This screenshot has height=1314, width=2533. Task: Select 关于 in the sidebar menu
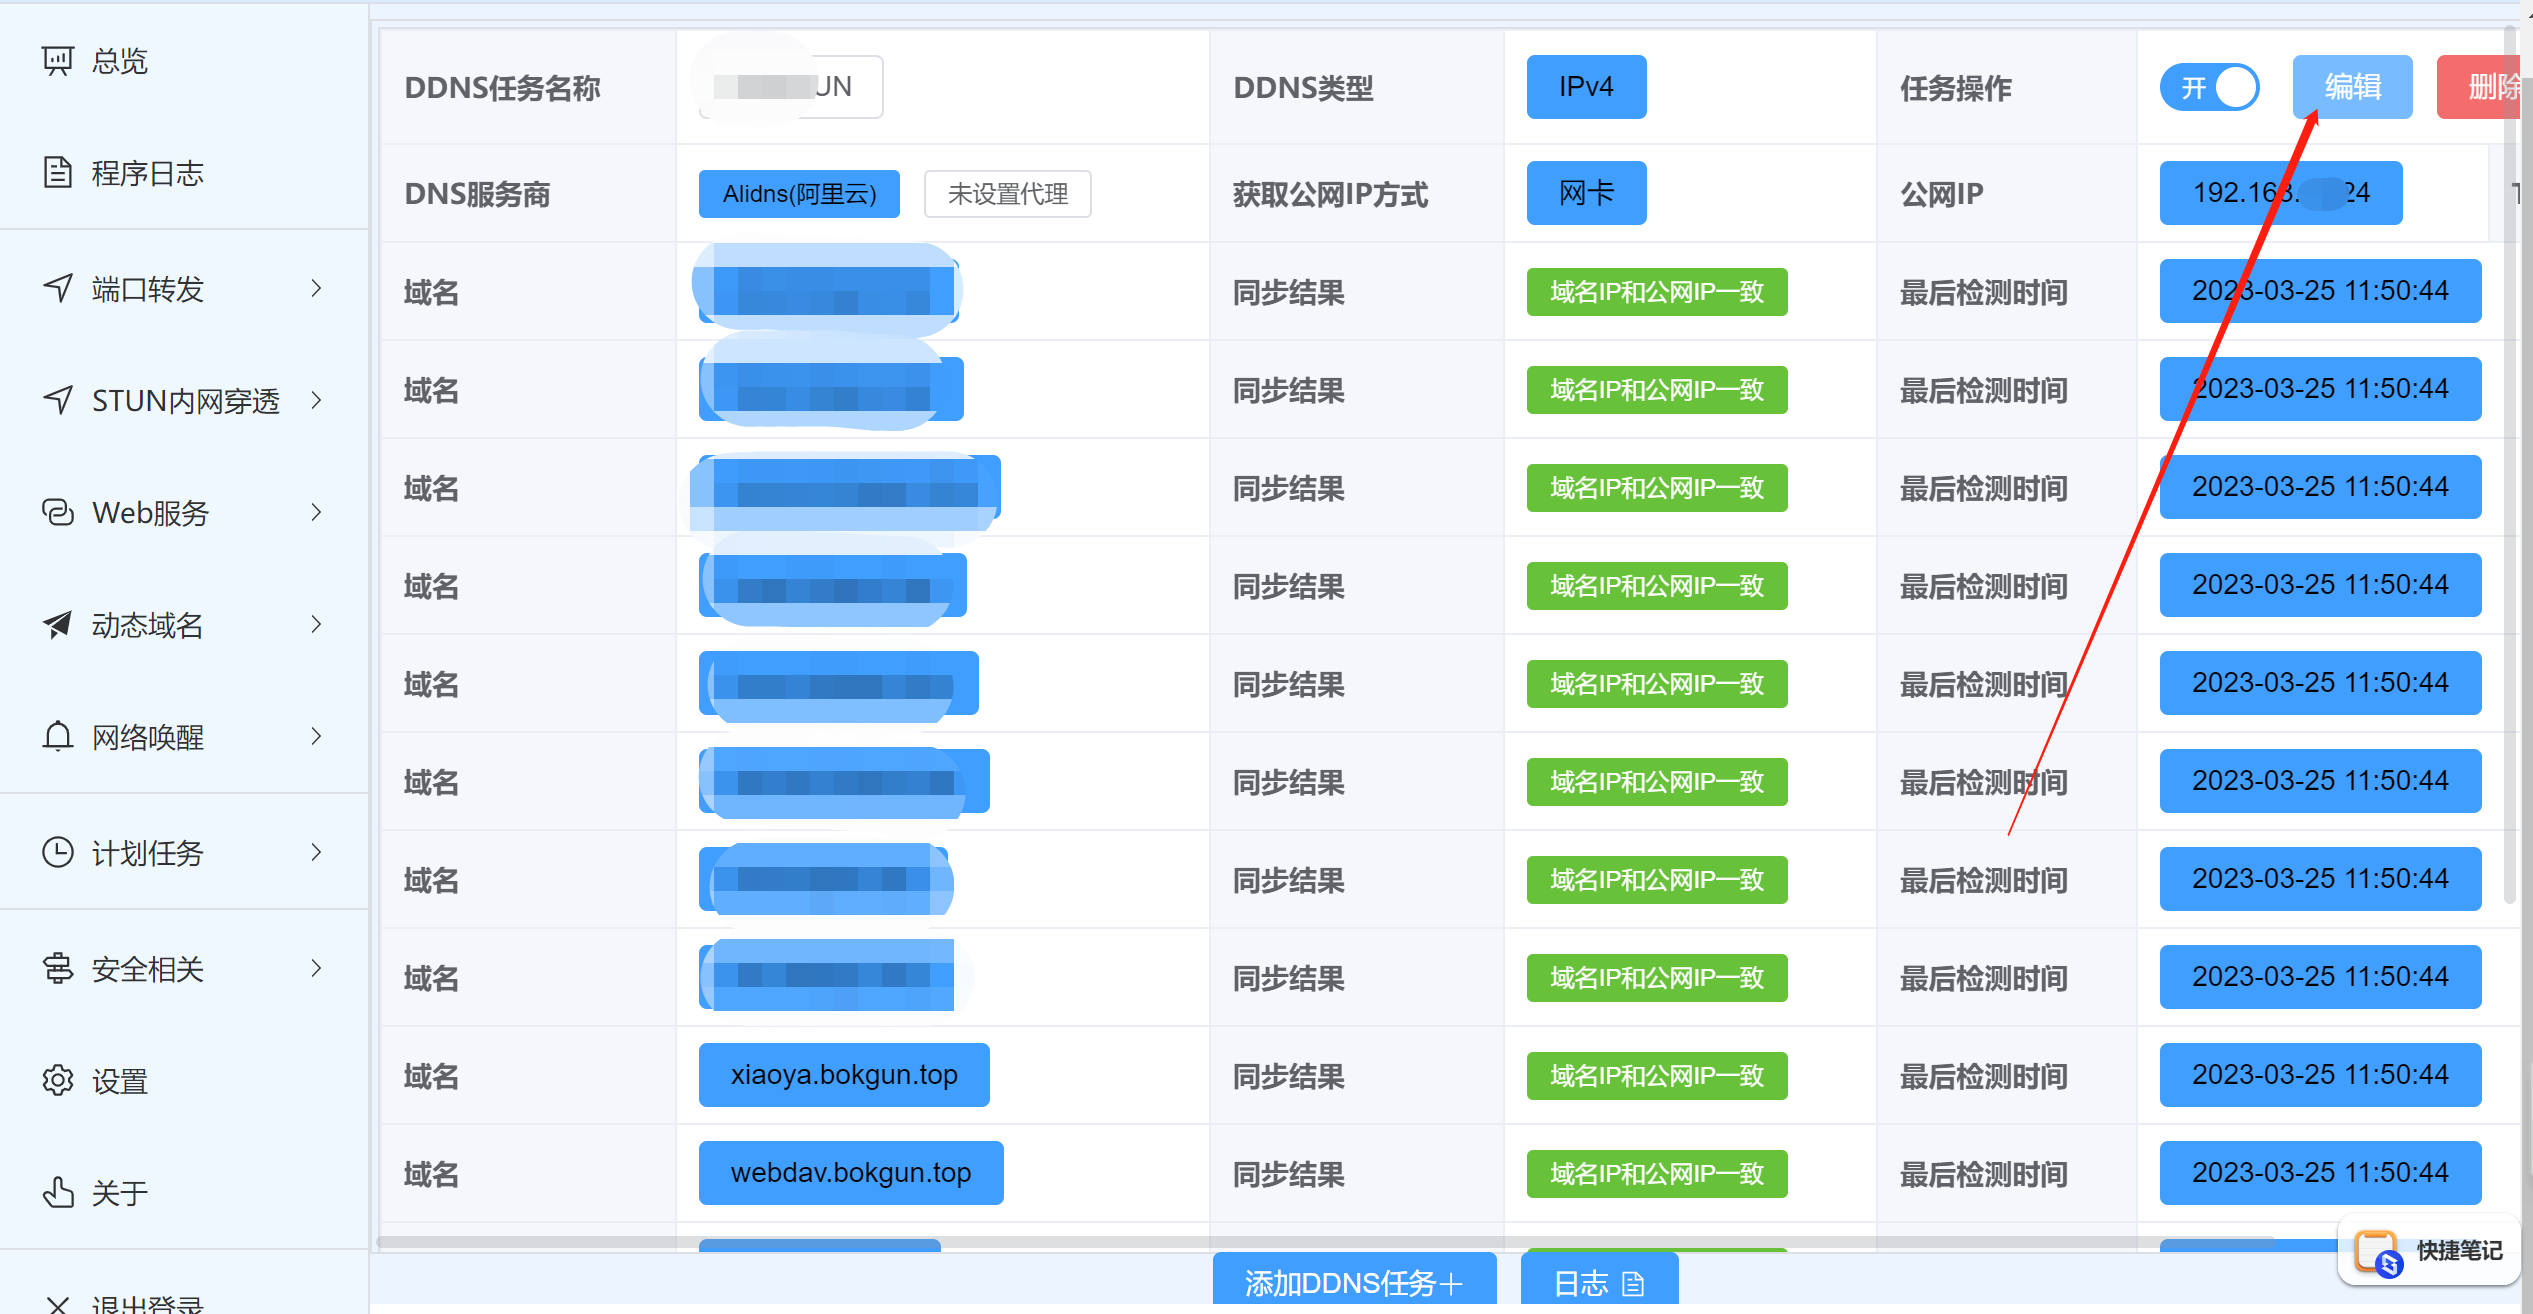(x=118, y=1192)
